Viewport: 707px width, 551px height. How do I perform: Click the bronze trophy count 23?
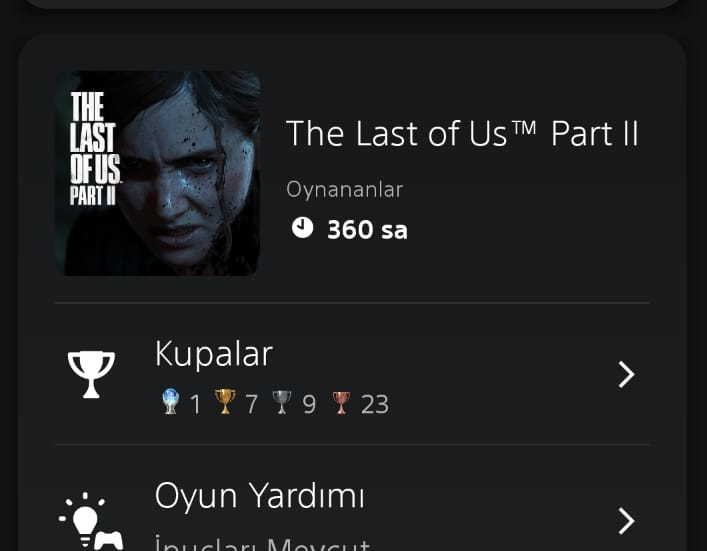(x=375, y=404)
